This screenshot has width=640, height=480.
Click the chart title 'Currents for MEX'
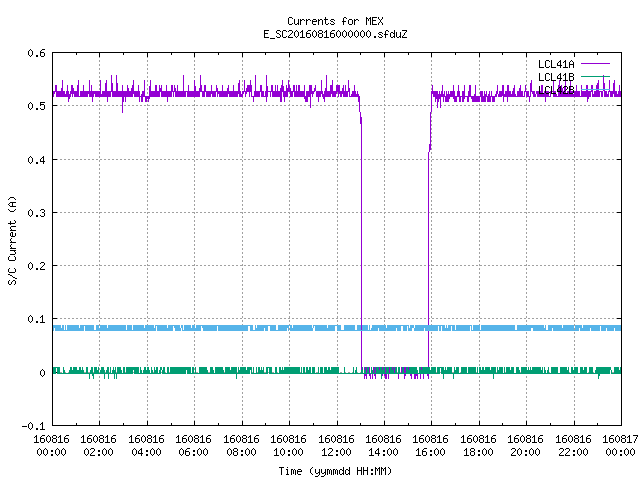click(335, 21)
